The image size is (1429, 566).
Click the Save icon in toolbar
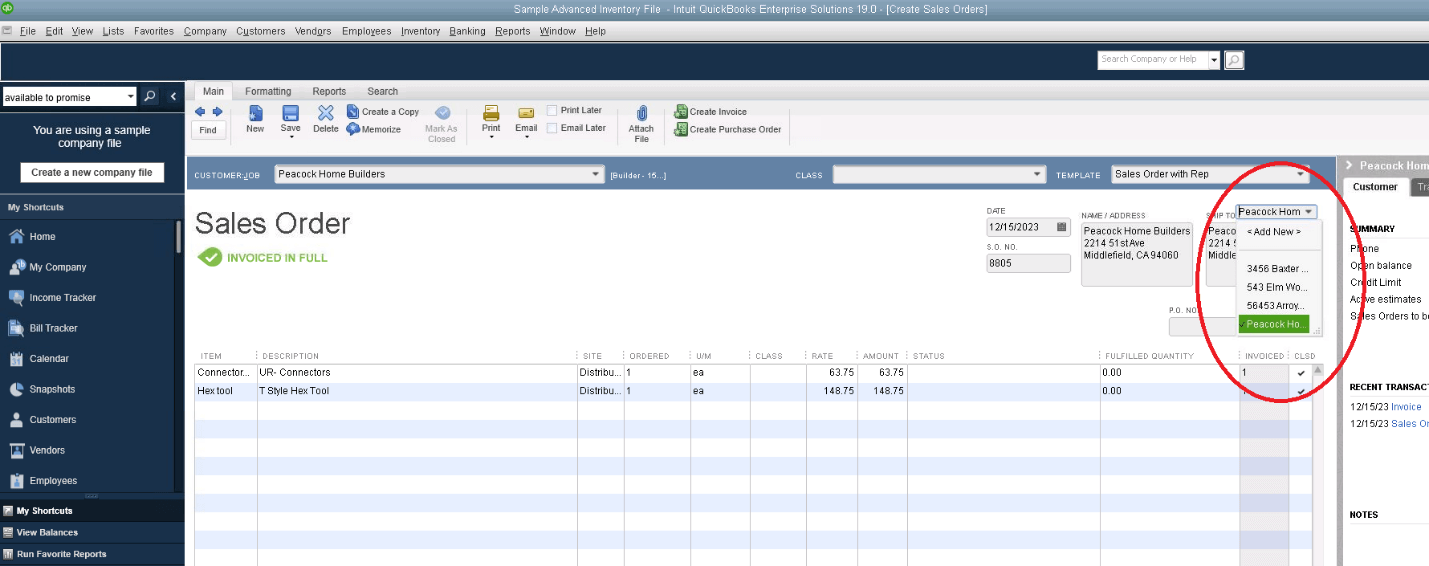(x=290, y=114)
